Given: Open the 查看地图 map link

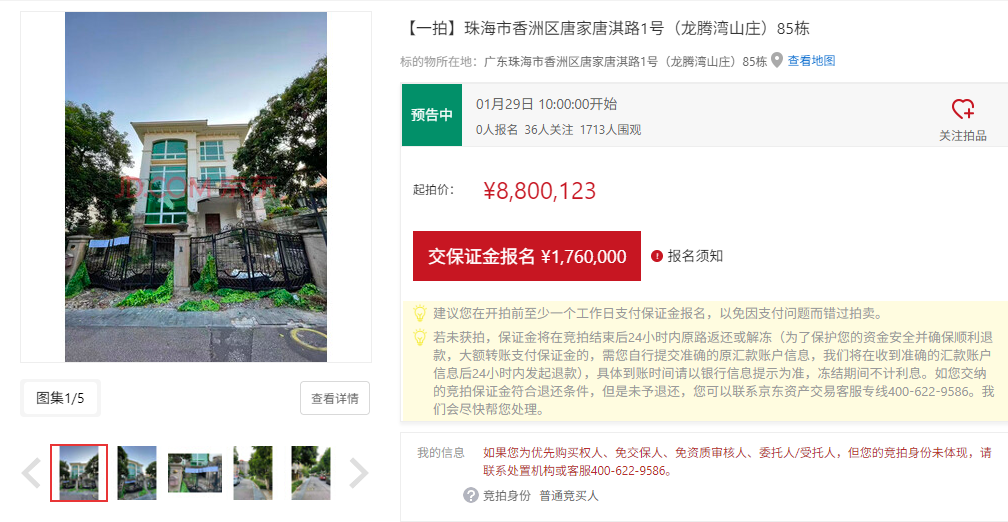Looking at the screenshot, I should tap(811, 61).
